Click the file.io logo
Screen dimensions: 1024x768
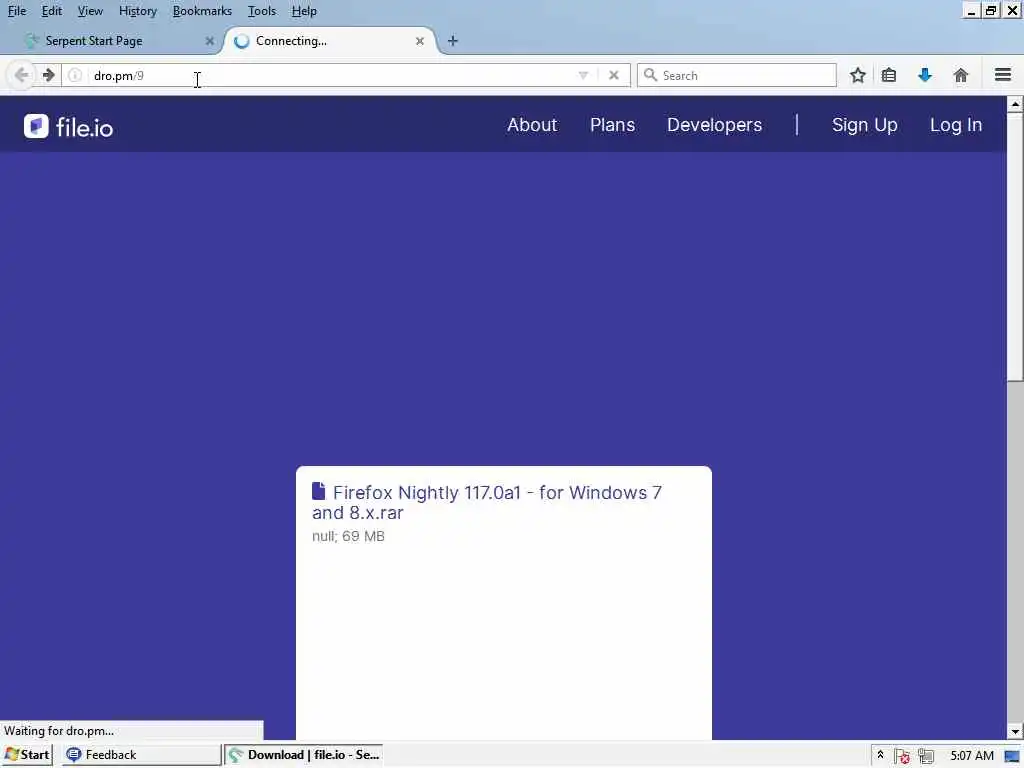(x=69, y=127)
